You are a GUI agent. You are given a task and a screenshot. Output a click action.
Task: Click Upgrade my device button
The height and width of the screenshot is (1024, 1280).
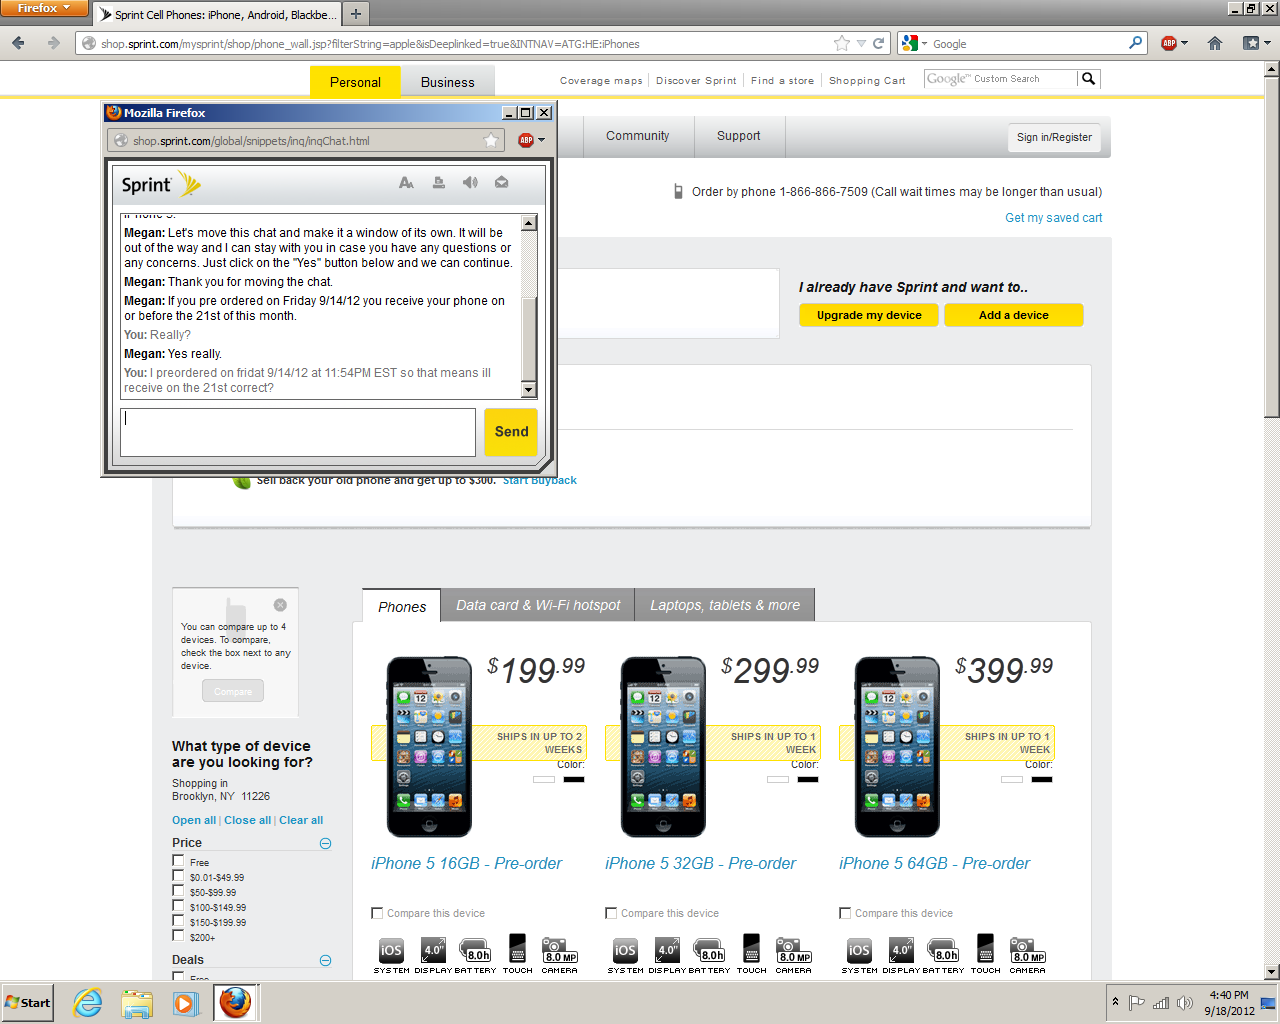click(x=869, y=315)
